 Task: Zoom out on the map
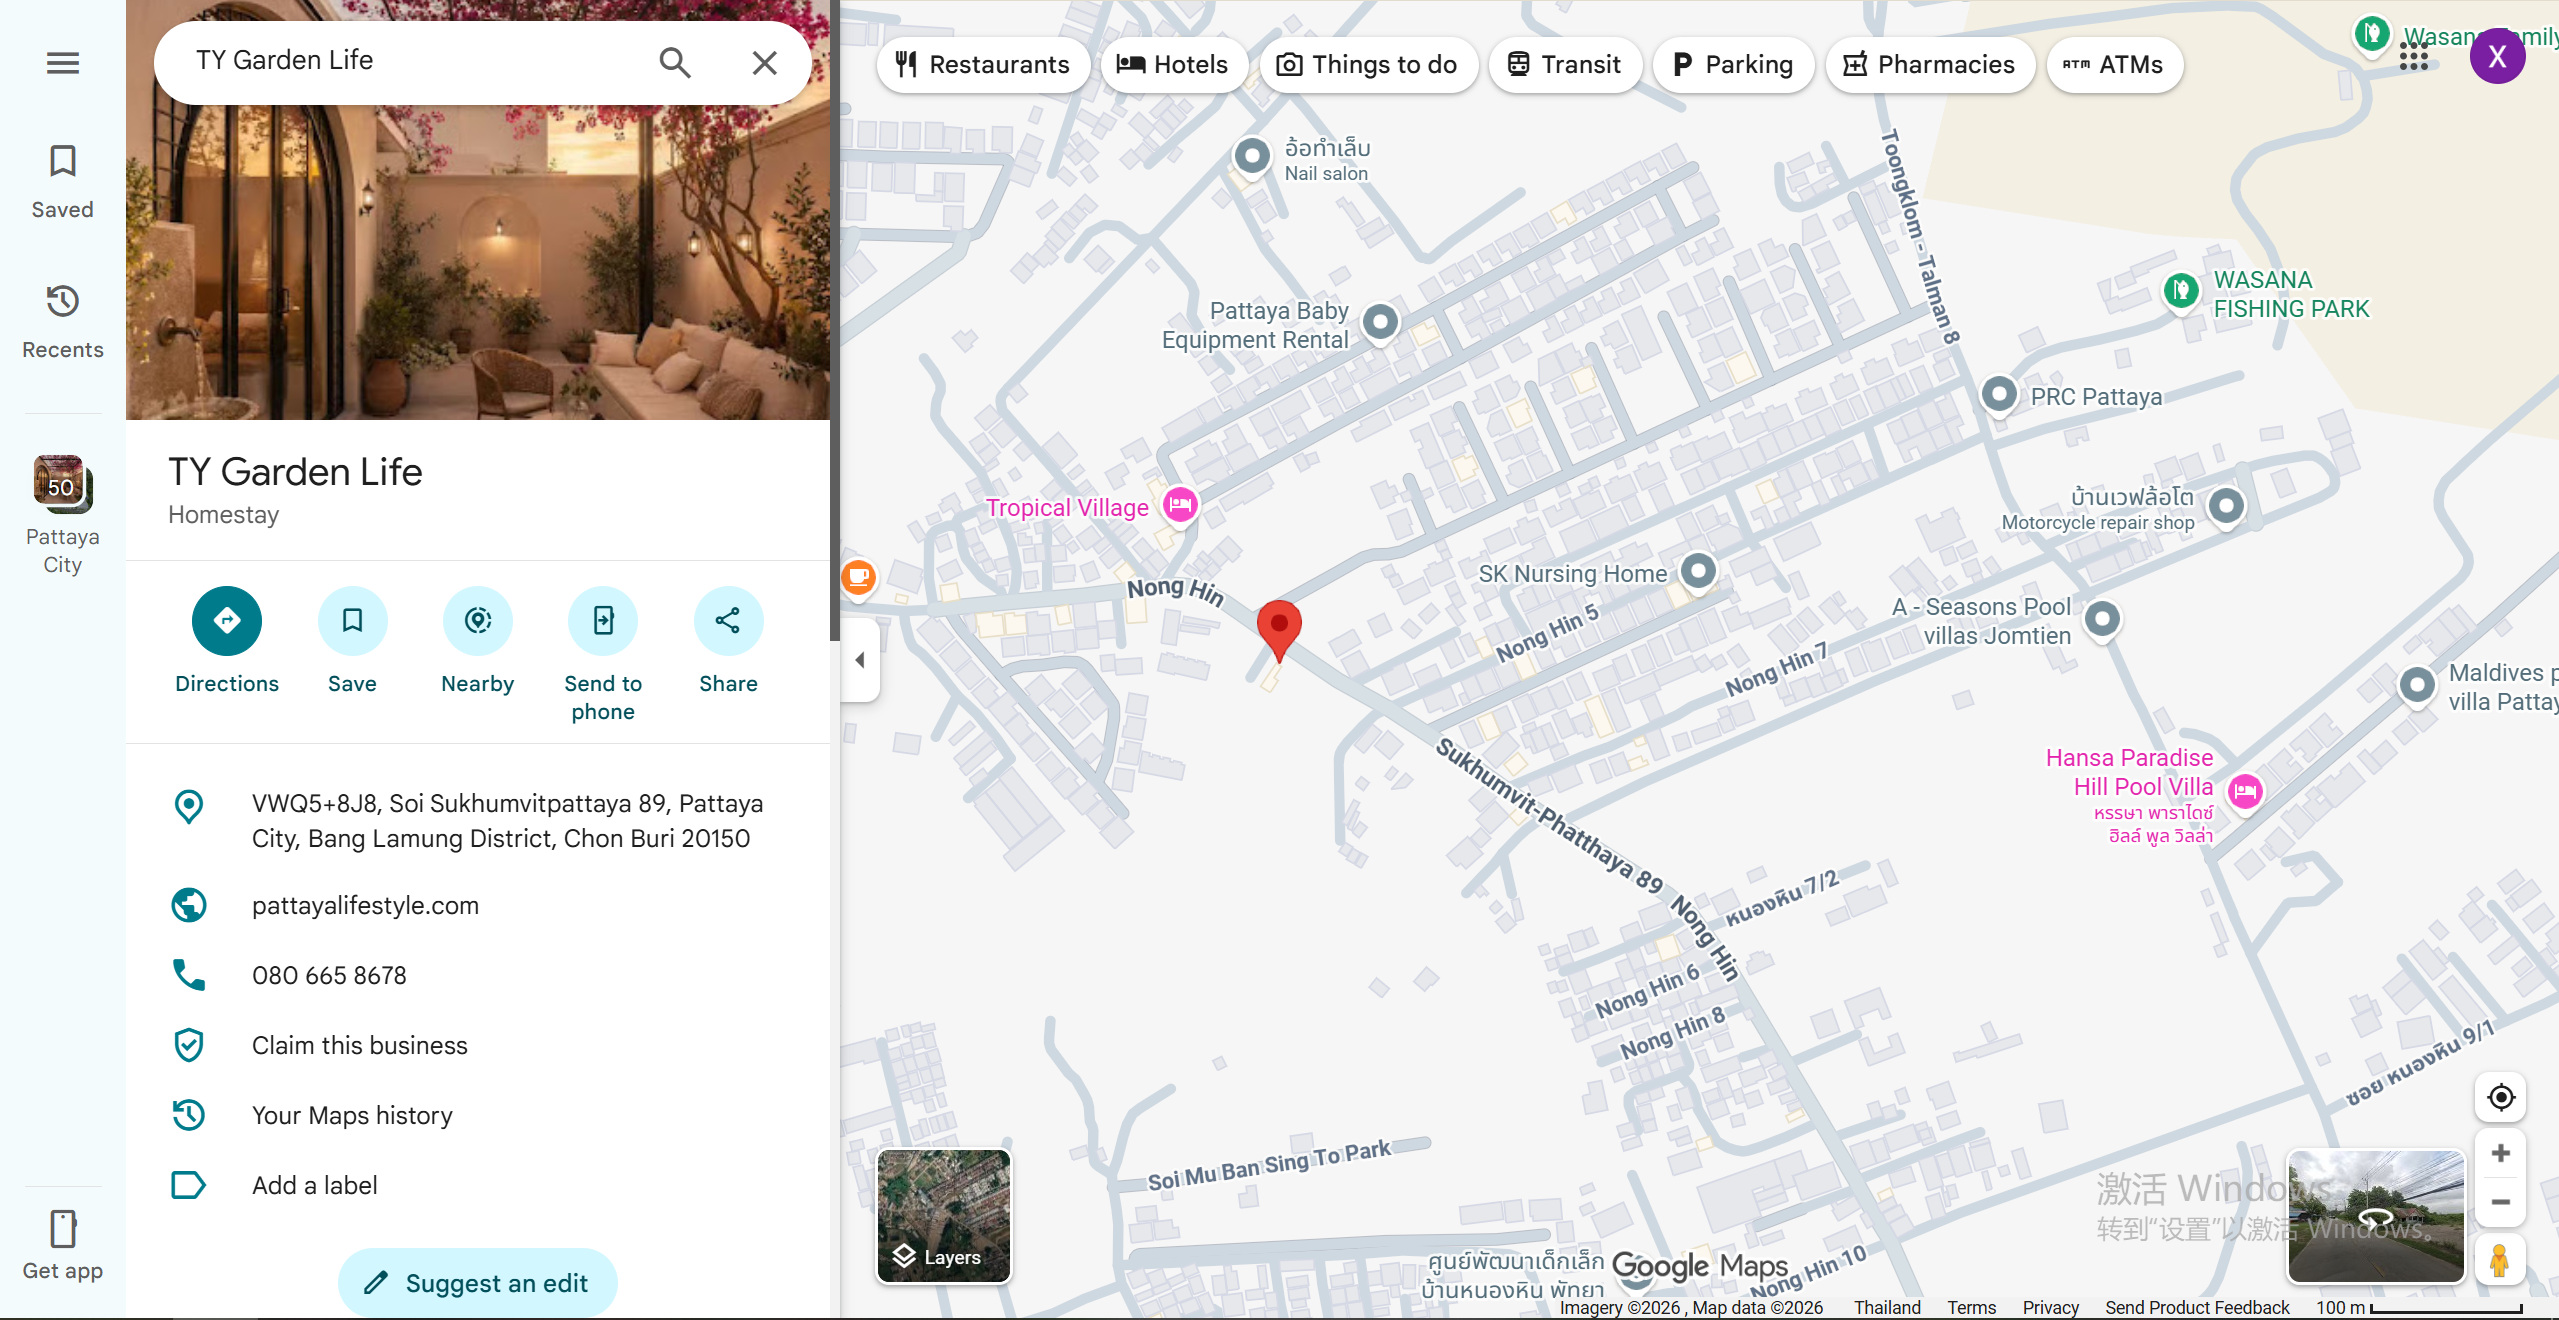tap(2500, 1203)
